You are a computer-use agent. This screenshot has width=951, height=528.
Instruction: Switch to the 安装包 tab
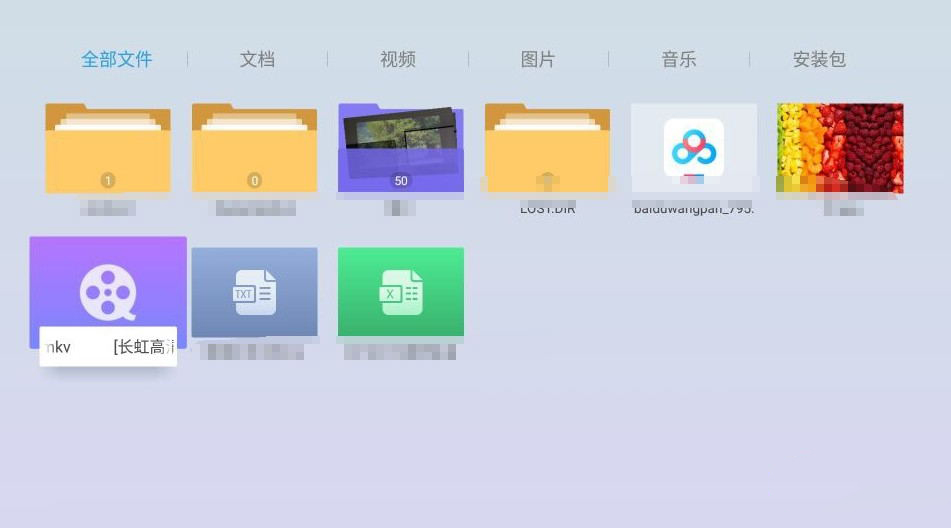point(819,59)
